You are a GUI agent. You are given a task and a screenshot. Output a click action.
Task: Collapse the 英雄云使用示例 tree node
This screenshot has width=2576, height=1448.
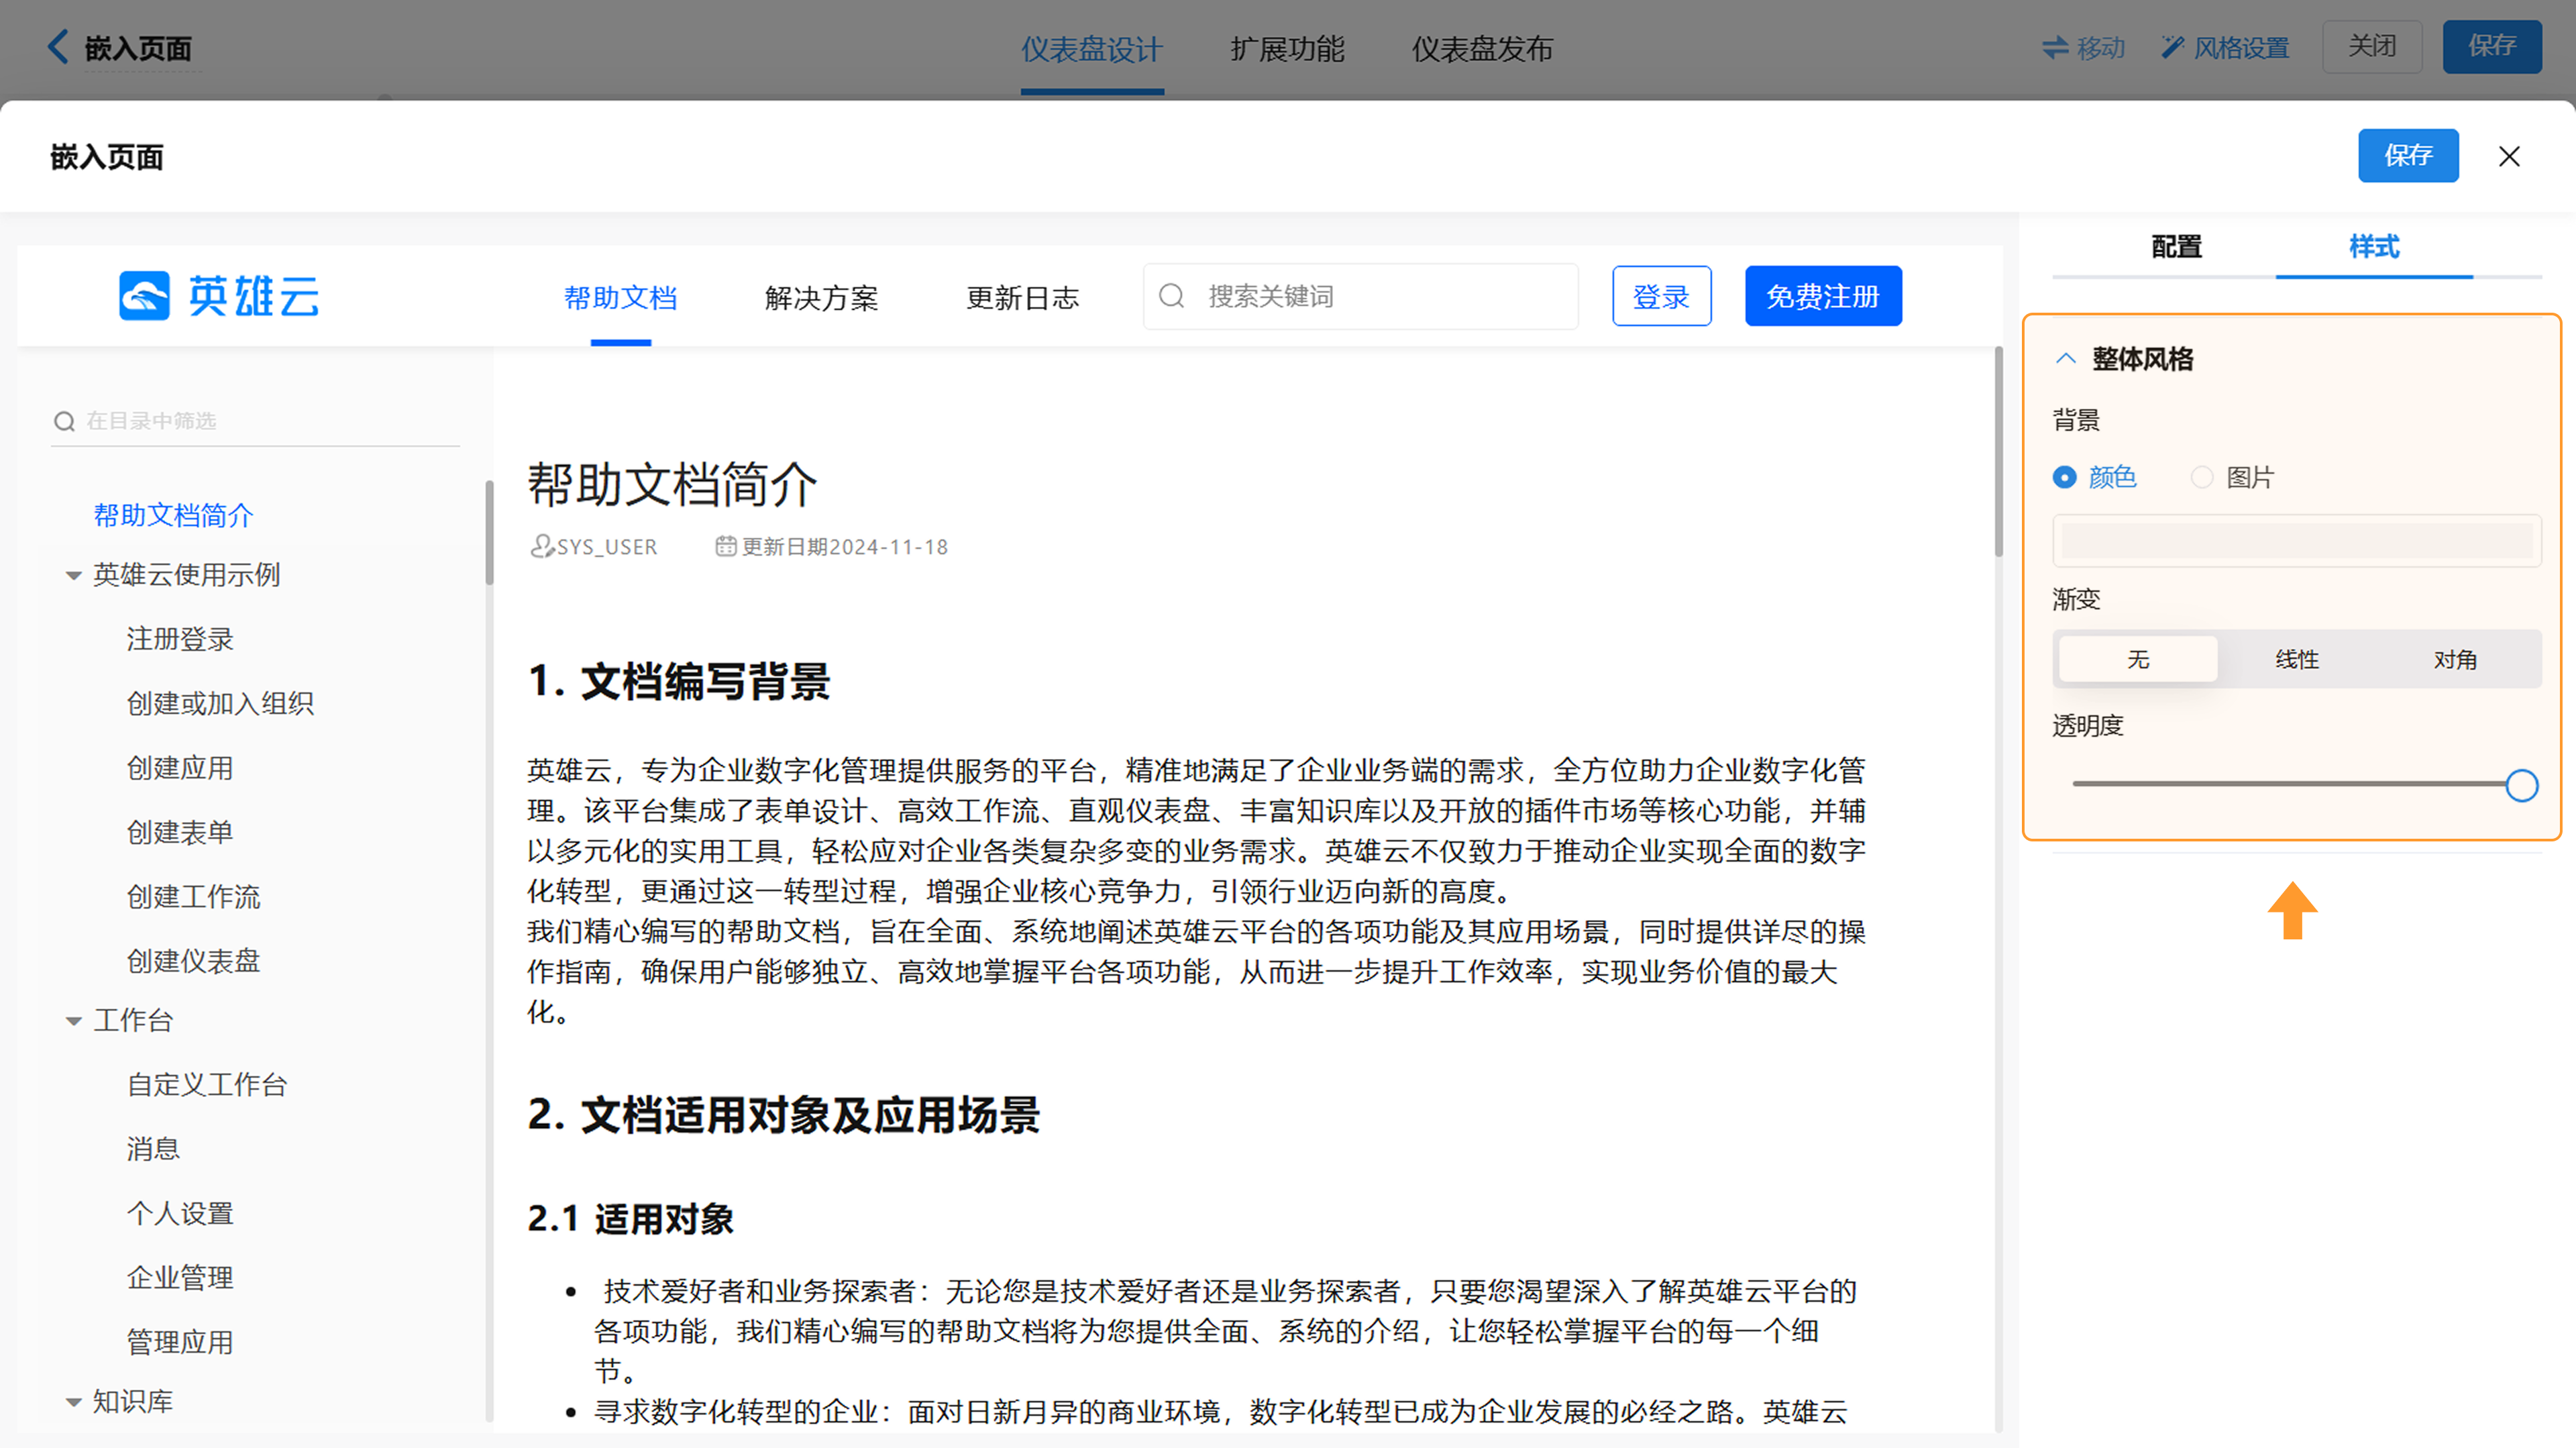click(73, 575)
